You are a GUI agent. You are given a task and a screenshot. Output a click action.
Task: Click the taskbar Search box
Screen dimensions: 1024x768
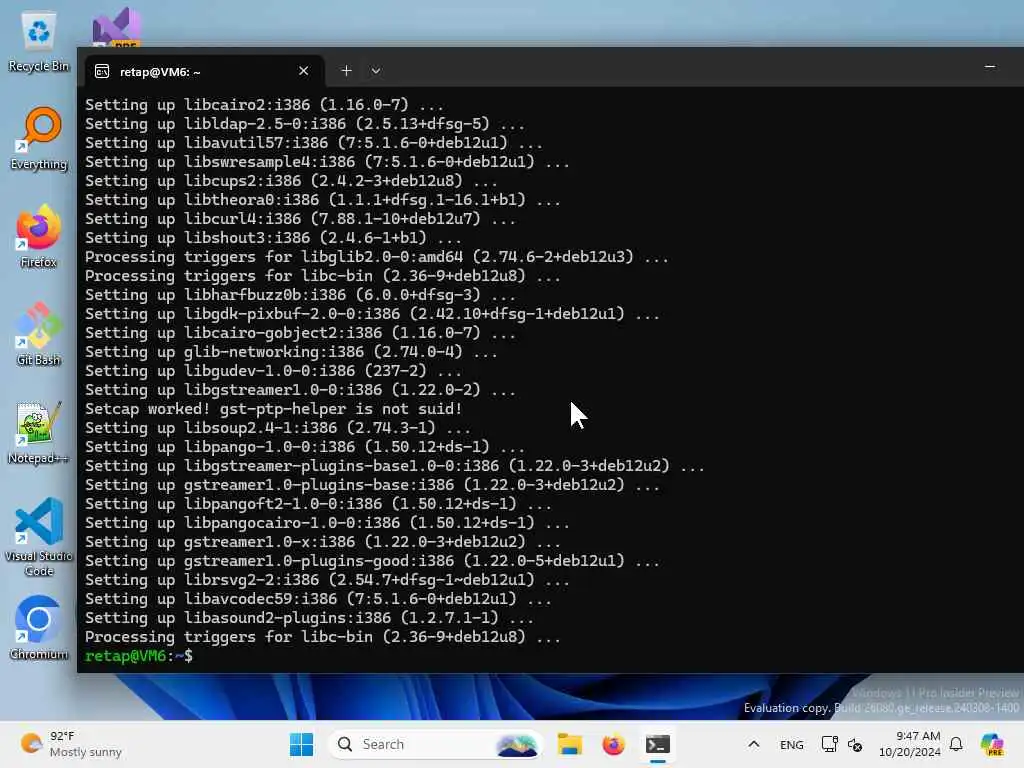tap(436, 744)
